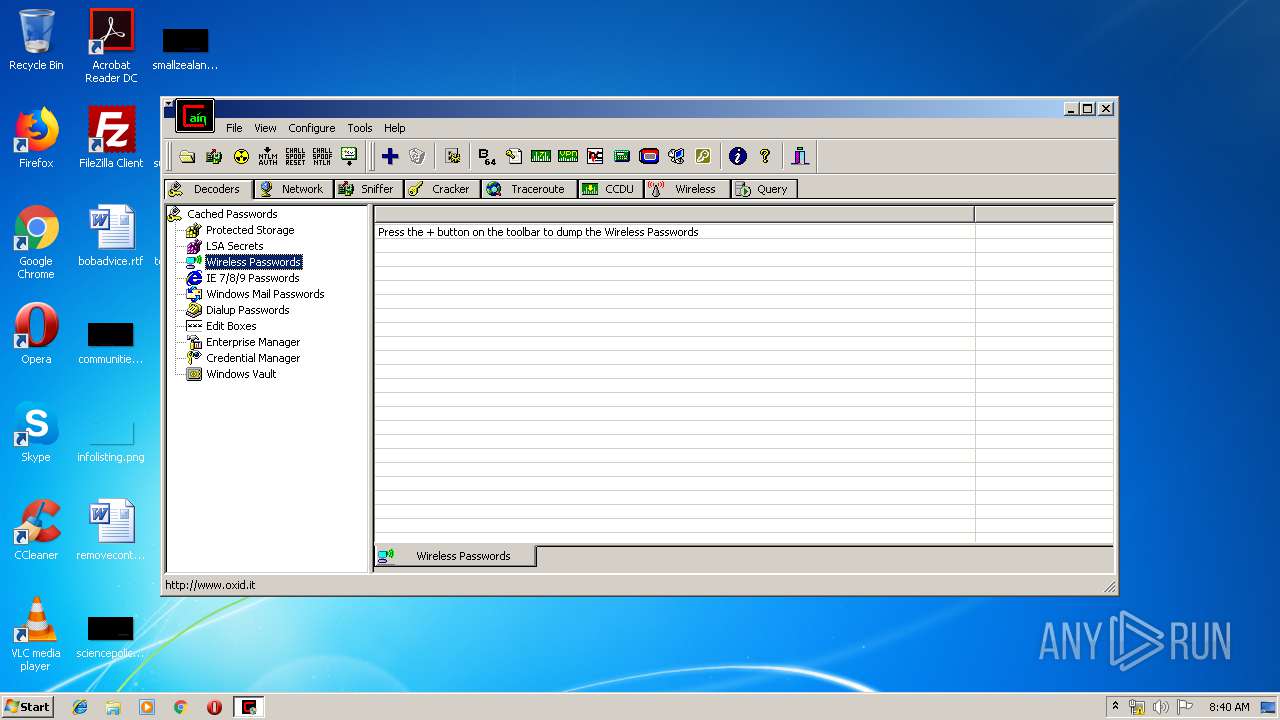Click the Open file folder toolbar icon
This screenshot has height=720, width=1280.
click(x=187, y=156)
